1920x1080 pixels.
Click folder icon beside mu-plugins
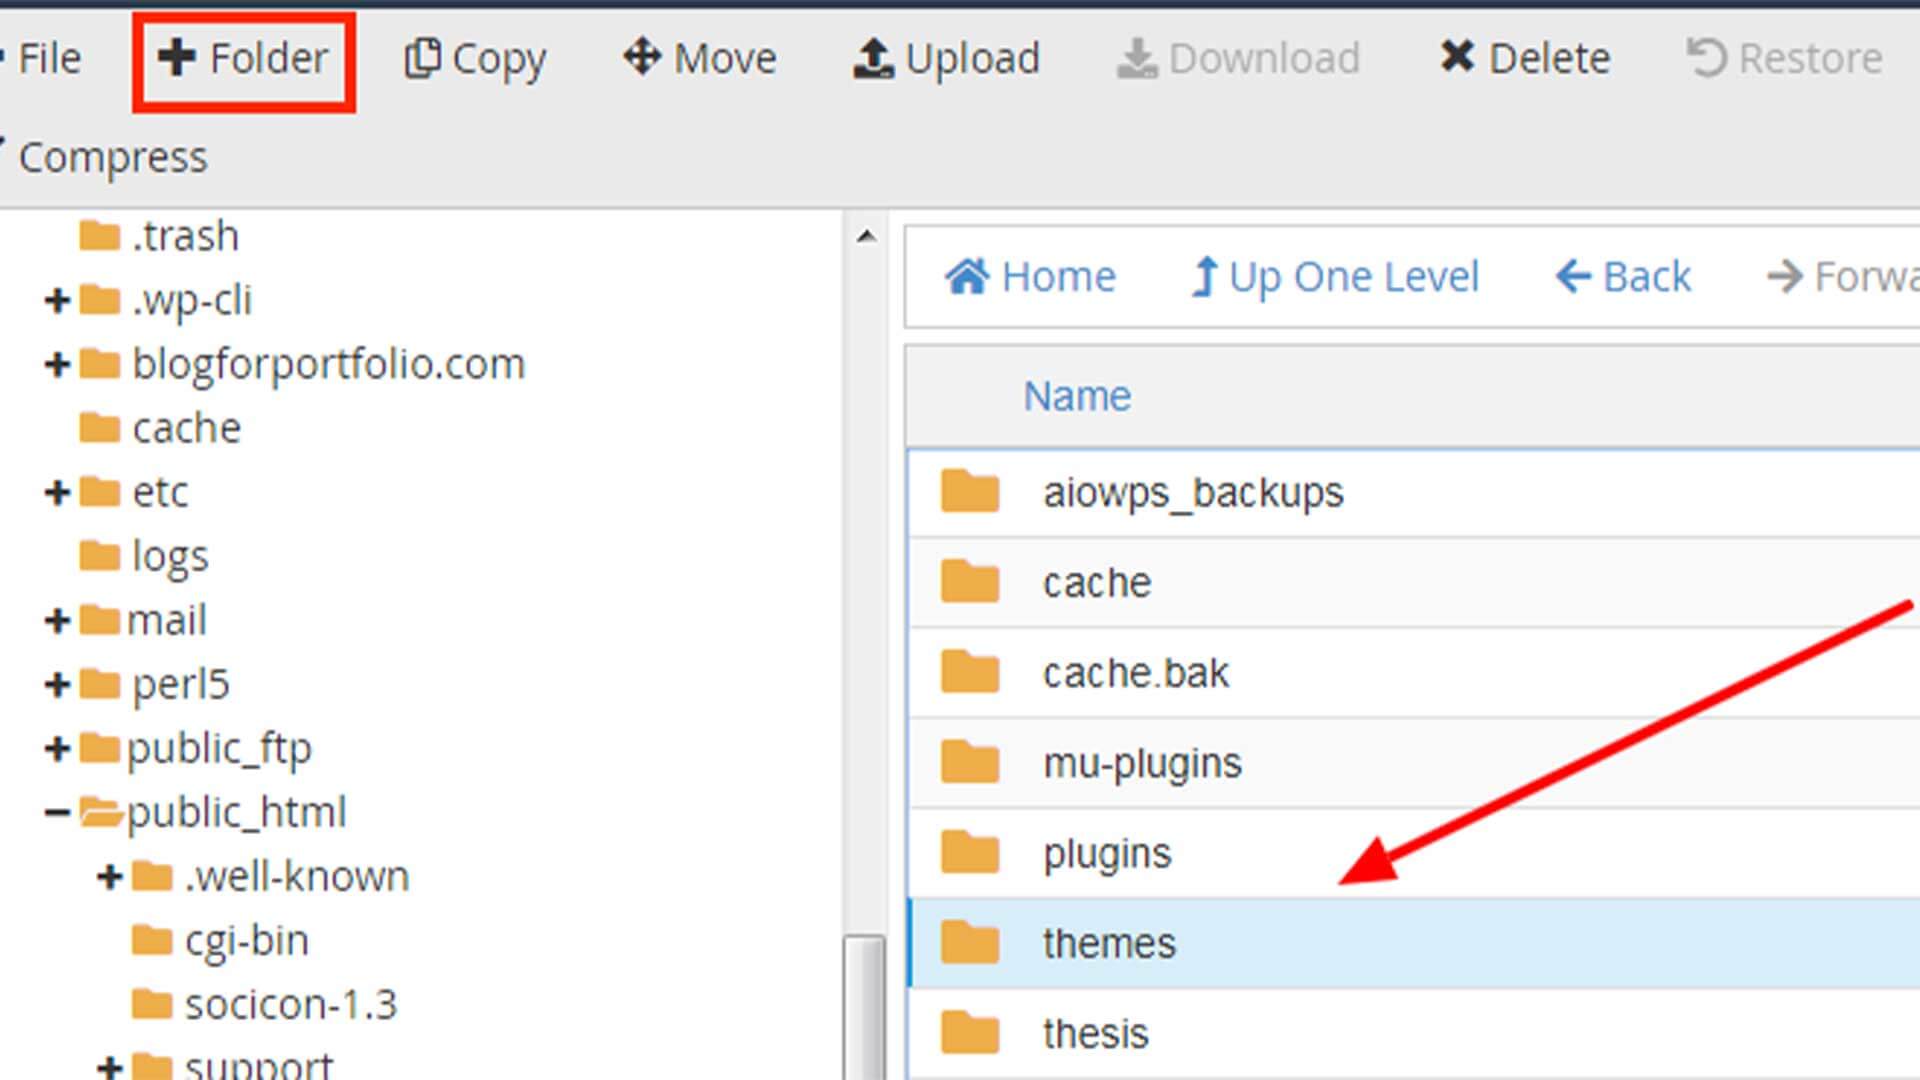pos(970,761)
